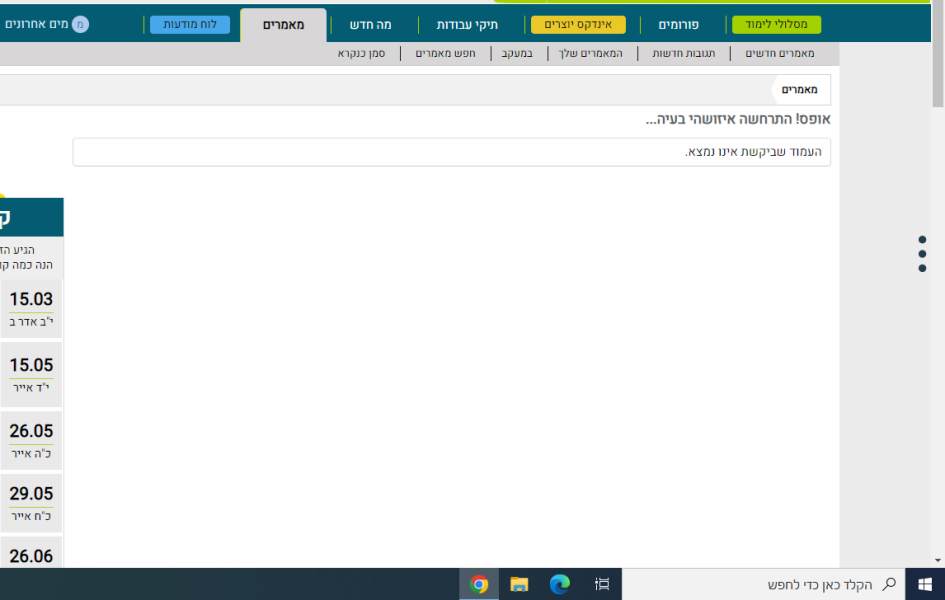Image resolution: width=945 pixels, height=600 pixels.
Task: Open 'חפש מאמרים' to search articles
Action: (x=446, y=53)
